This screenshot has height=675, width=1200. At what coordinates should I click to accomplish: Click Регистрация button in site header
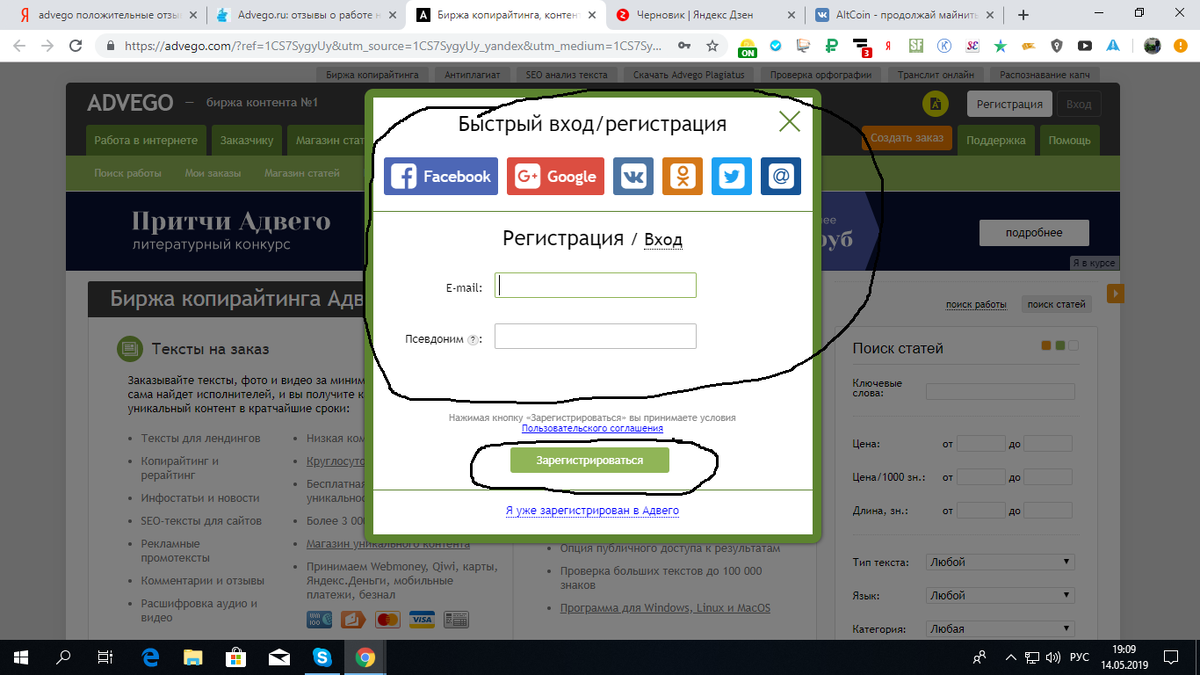click(1009, 104)
